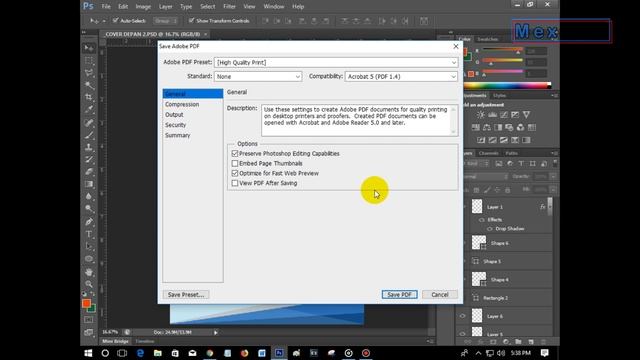Select the Healing Brush tool

pos(89,123)
